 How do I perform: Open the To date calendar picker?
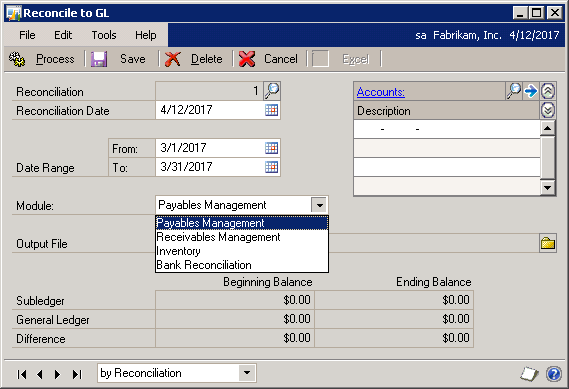tap(271, 167)
